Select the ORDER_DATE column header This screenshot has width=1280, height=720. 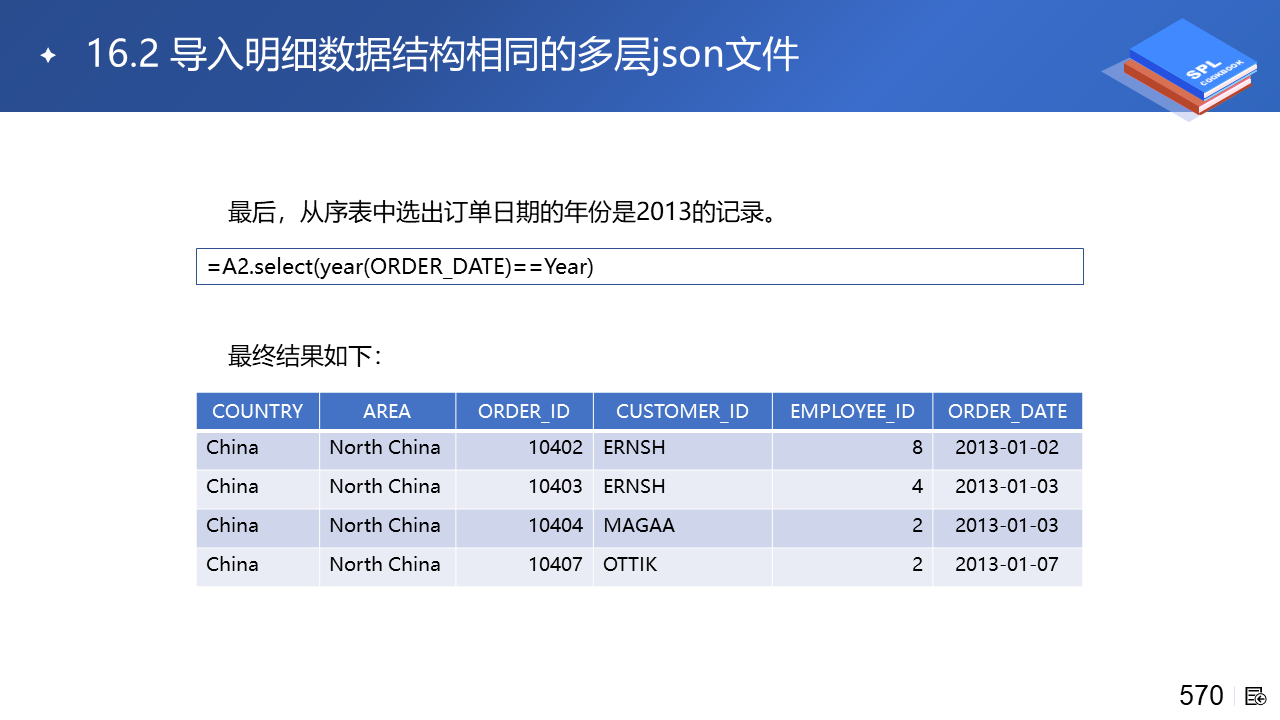[x=1008, y=411]
